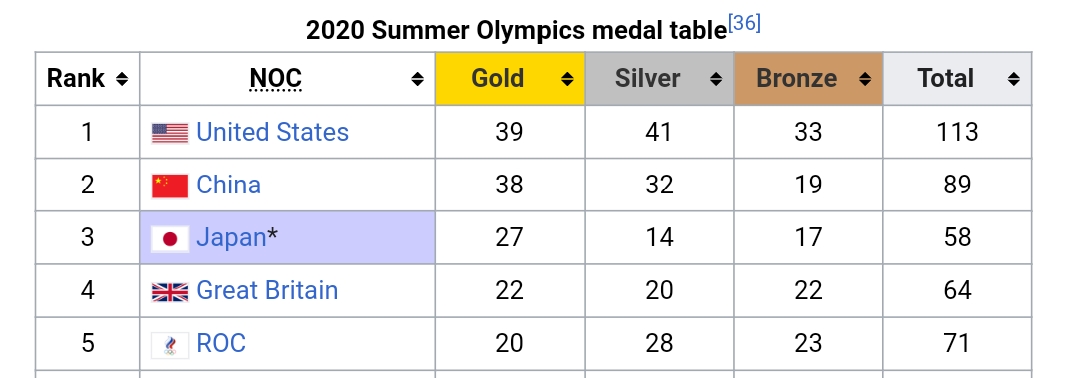Open the Japan link
The width and height of the screenshot is (1080, 378).
click(231, 238)
